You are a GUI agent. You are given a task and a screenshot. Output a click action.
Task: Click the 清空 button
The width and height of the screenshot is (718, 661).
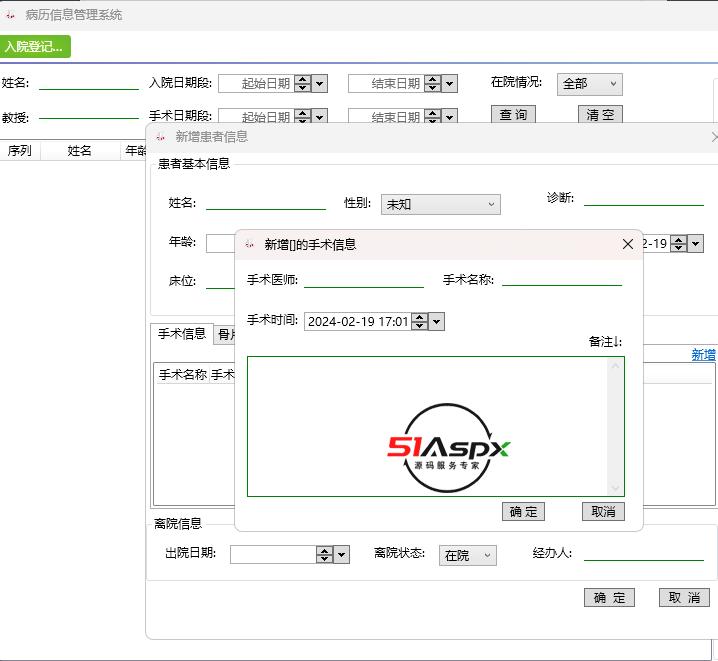pos(600,114)
